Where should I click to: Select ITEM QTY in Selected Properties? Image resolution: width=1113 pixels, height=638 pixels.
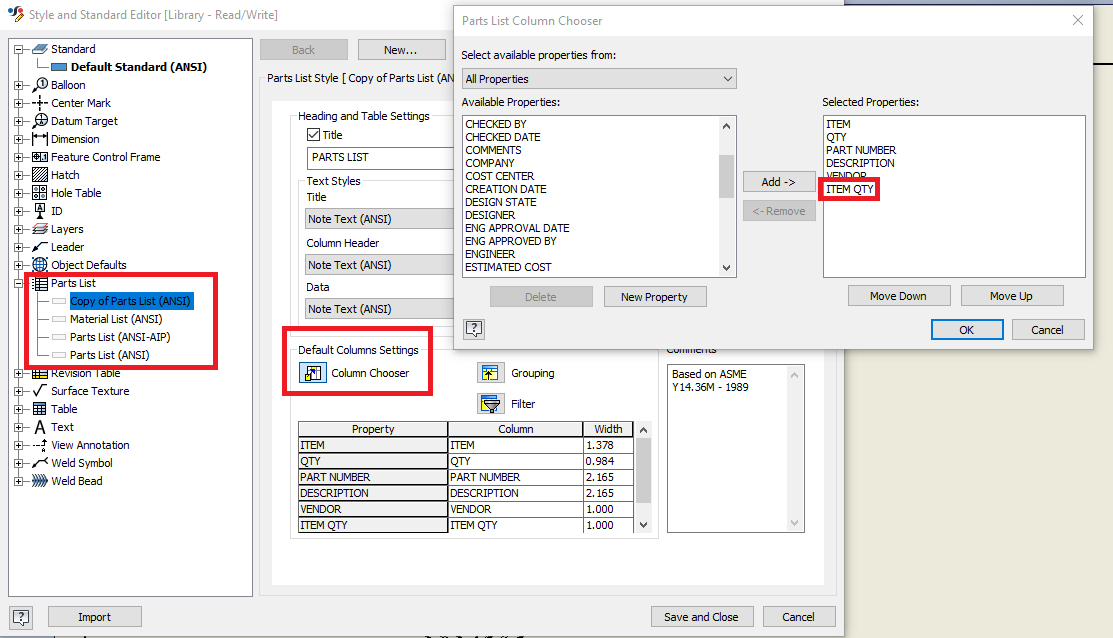point(849,188)
